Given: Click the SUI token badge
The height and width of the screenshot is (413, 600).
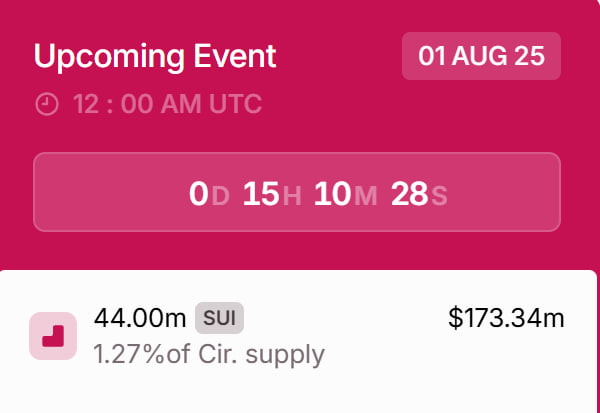Looking at the screenshot, I should [x=219, y=318].
